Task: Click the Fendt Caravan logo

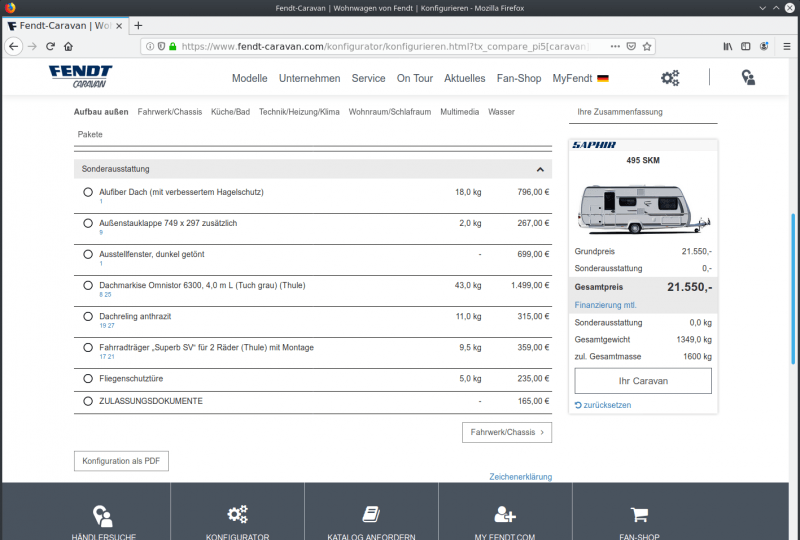Action: (x=81, y=77)
